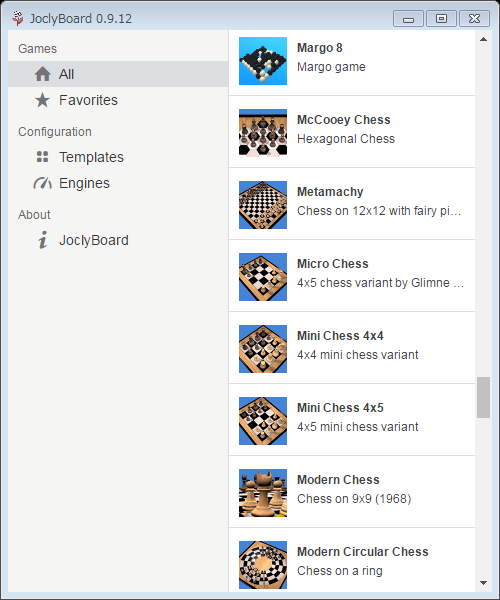
Task: Click the vertical scrollbar thumb
Action: (484, 398)
